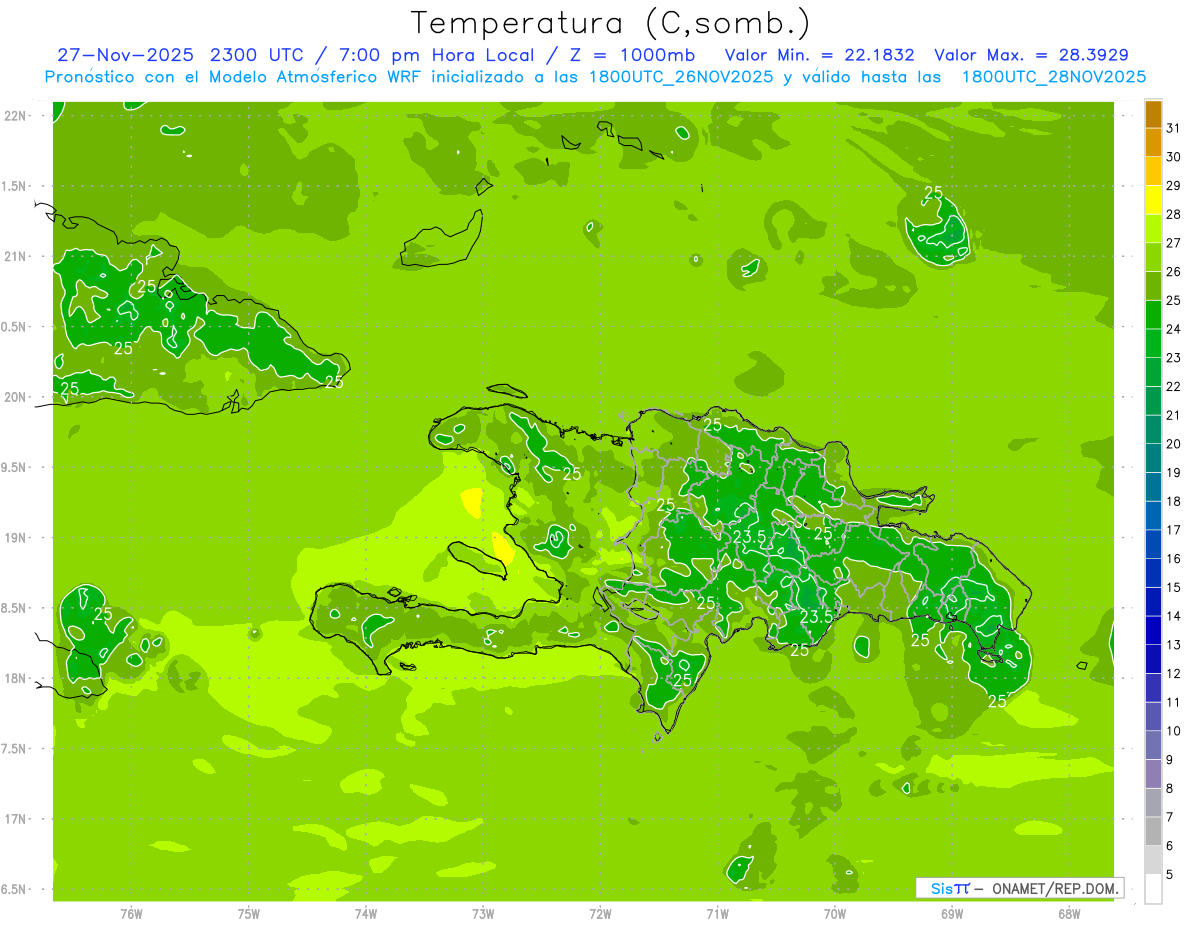1200x927 pixels.
Task: Click the '27' color bar label
Action: [x=1173, y=242]
